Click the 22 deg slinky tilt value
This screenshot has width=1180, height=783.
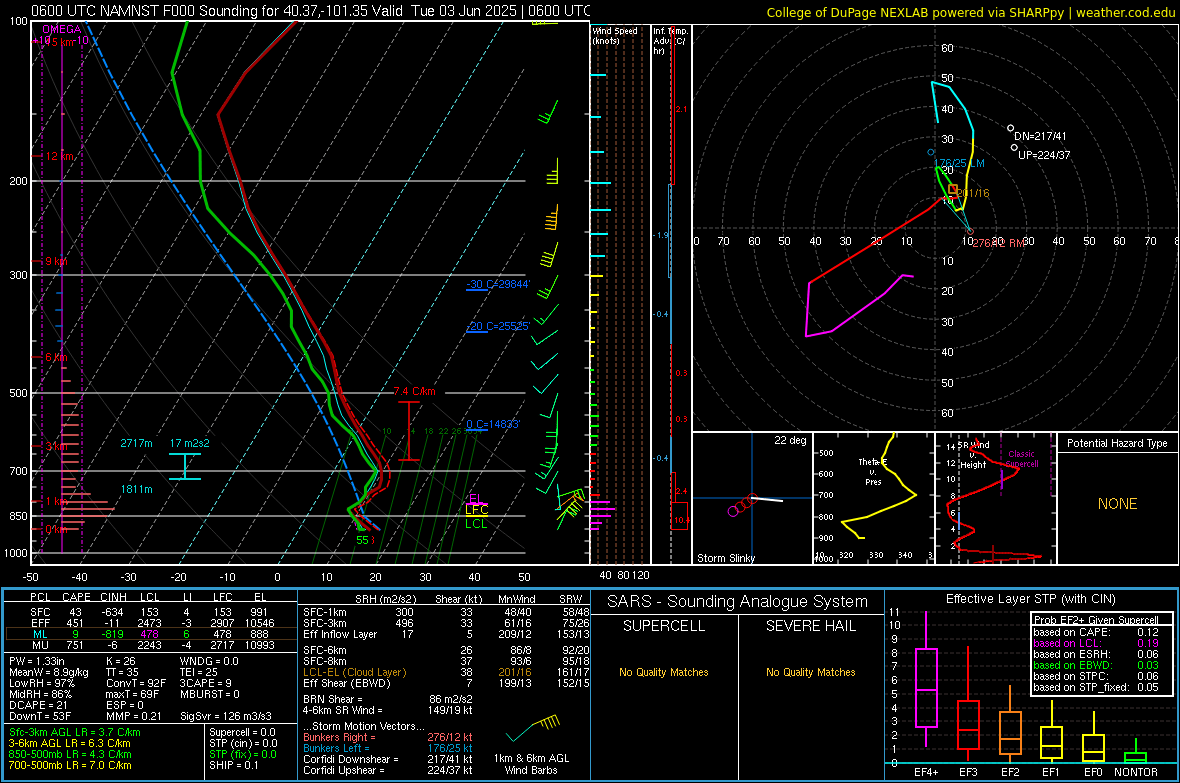[790, 440]
